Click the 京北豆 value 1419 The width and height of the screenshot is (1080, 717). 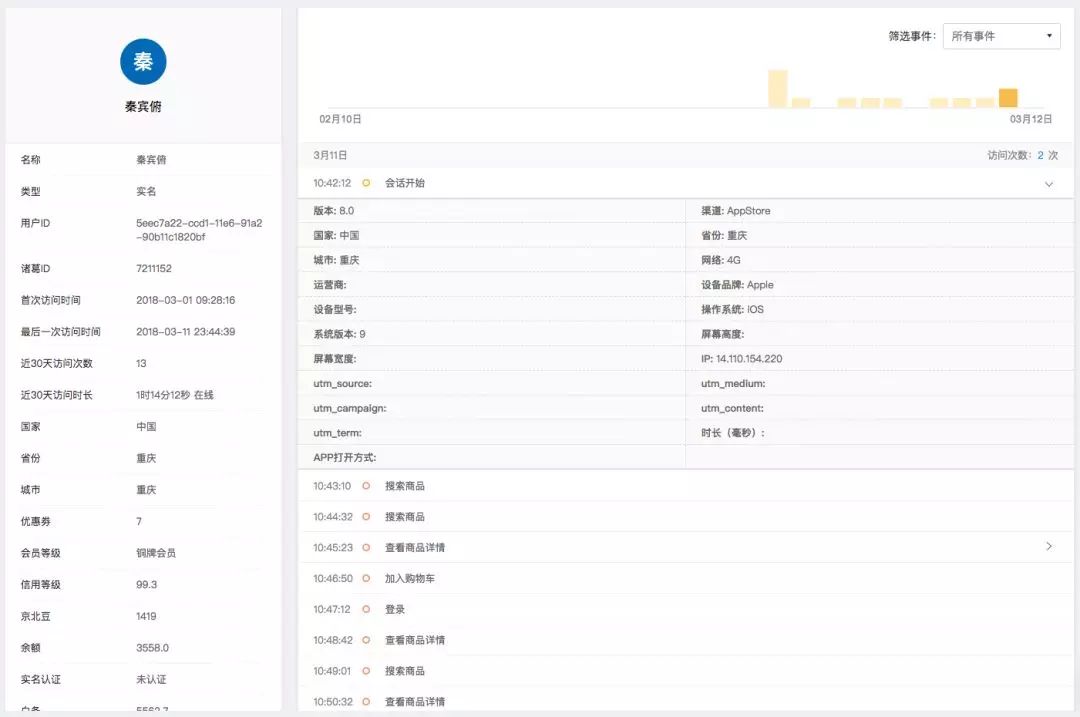(146, 616)
